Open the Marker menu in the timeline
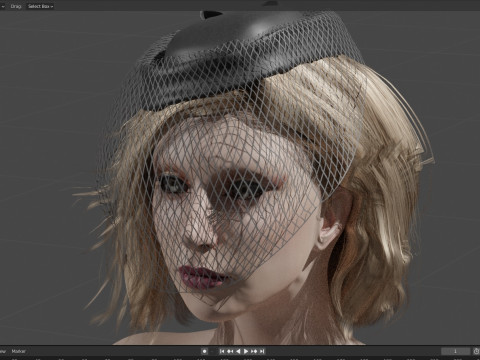Viewport: 480px width, 360px height. point(18,351)
